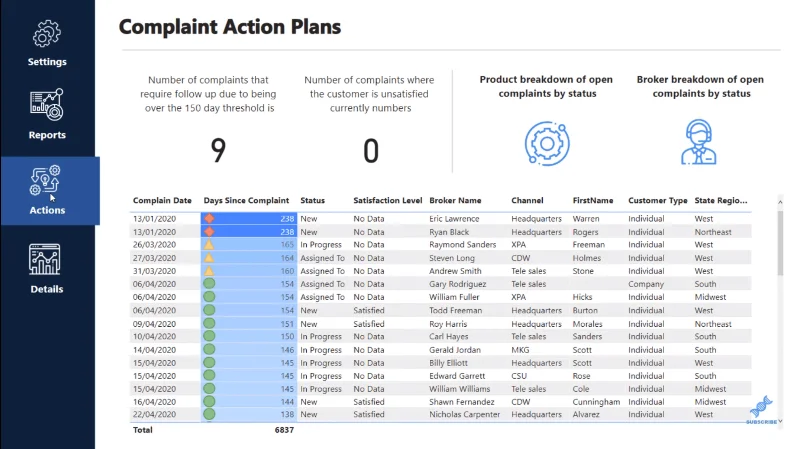
Task: Sort table by Status column header
Action: (x=312, y=201)
